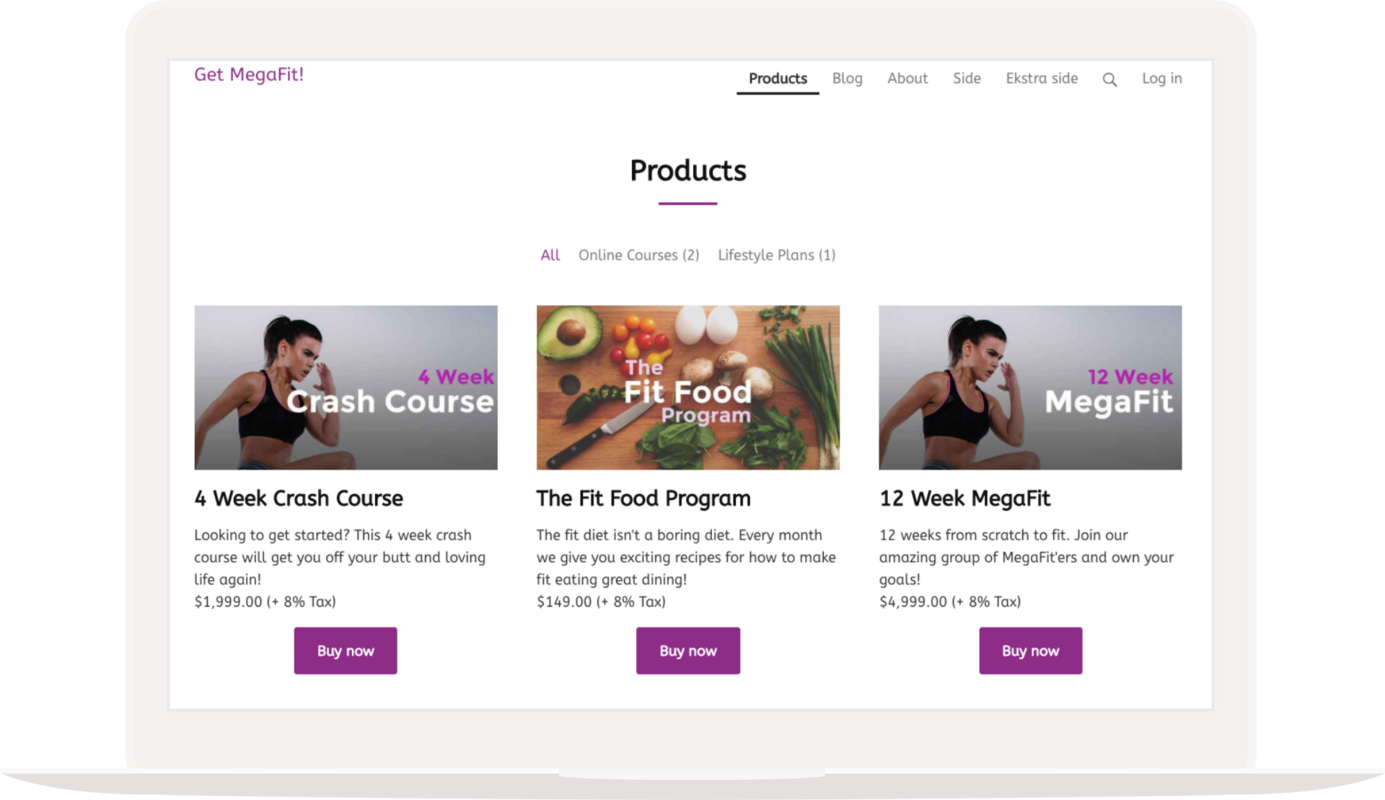Click the 4 Week Crash Course title
The height and width of the screenshot is (800, 1385).
pyautogui.click(x=298, y=498)
